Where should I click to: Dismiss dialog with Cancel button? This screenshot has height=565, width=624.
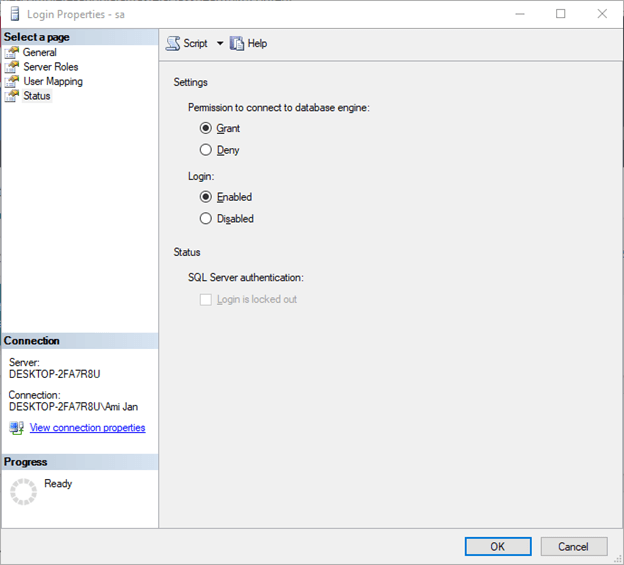point(573,547)
